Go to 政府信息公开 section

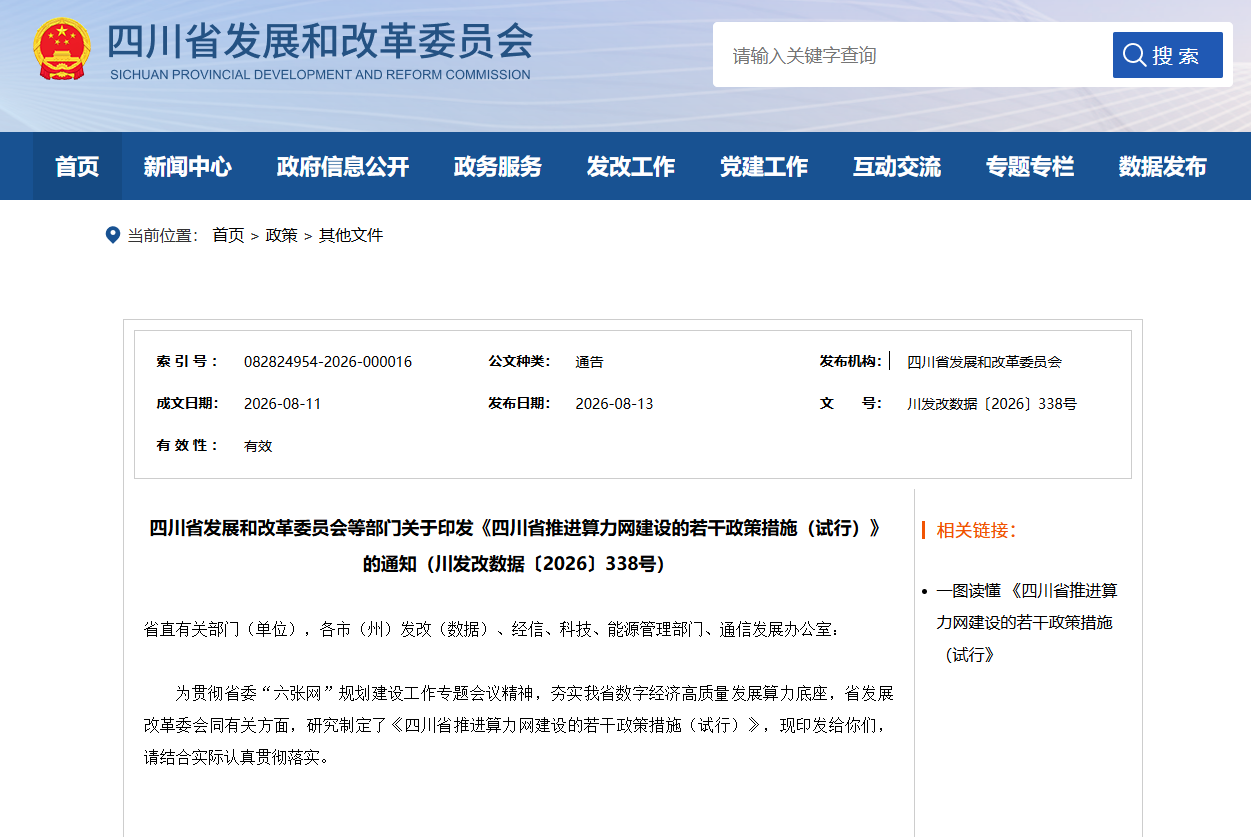point(343,166)
